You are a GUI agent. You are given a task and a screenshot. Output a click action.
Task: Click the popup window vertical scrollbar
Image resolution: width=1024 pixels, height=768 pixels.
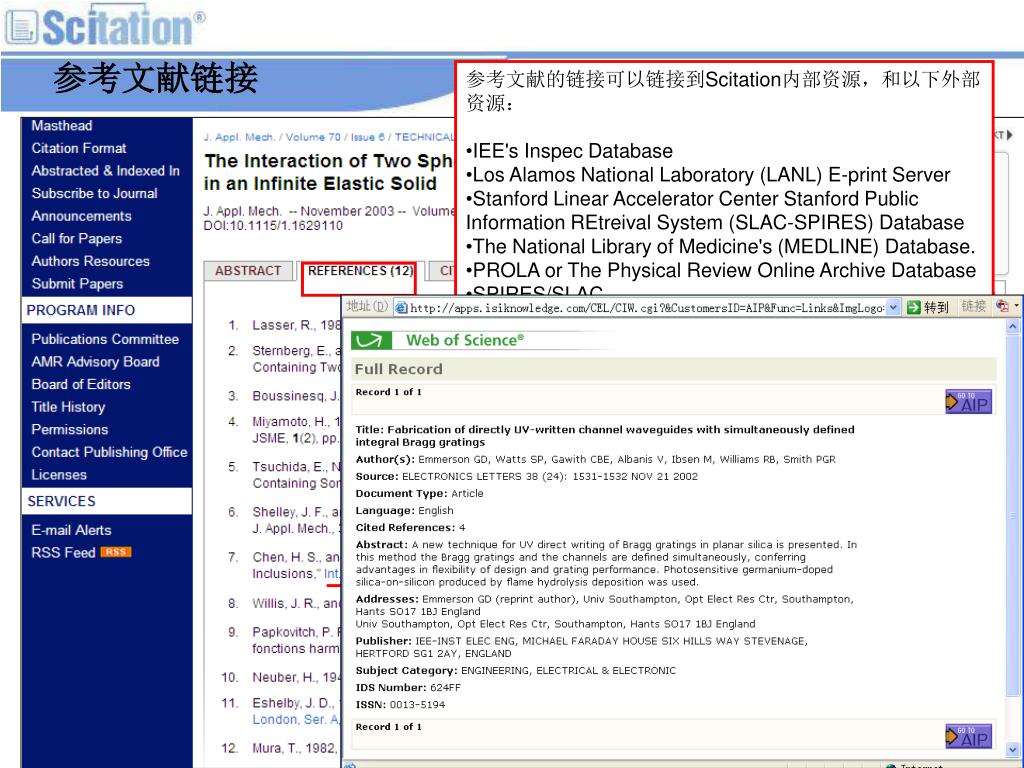pos(1013,536)
